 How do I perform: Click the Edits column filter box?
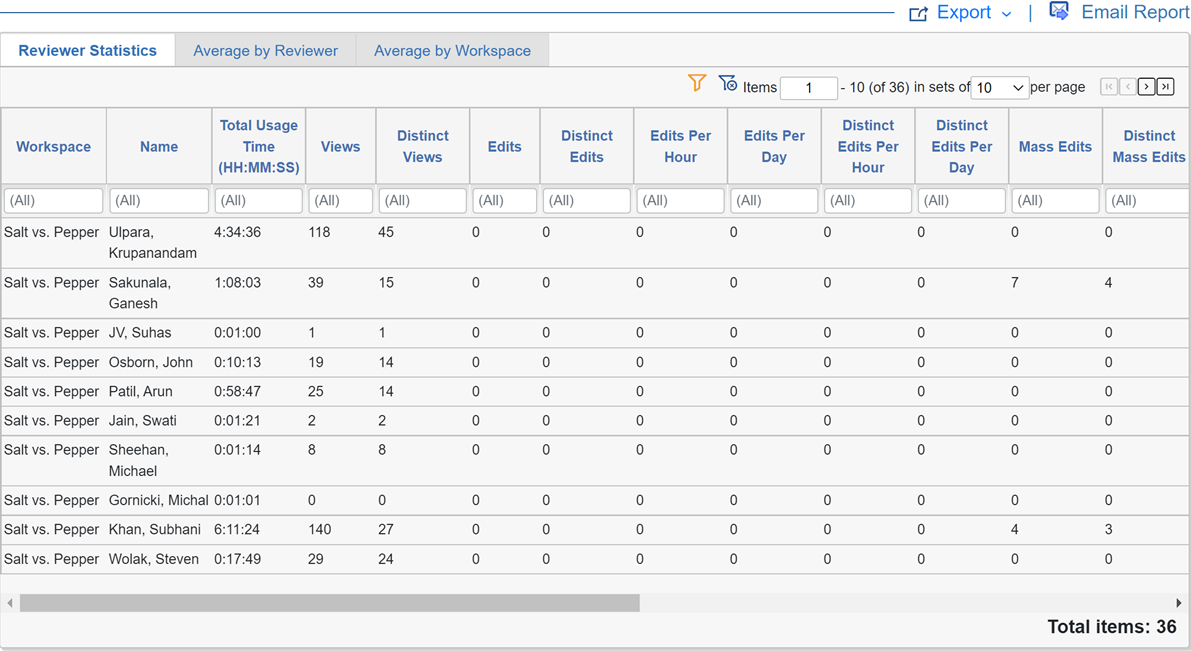(x=504, y=201)
